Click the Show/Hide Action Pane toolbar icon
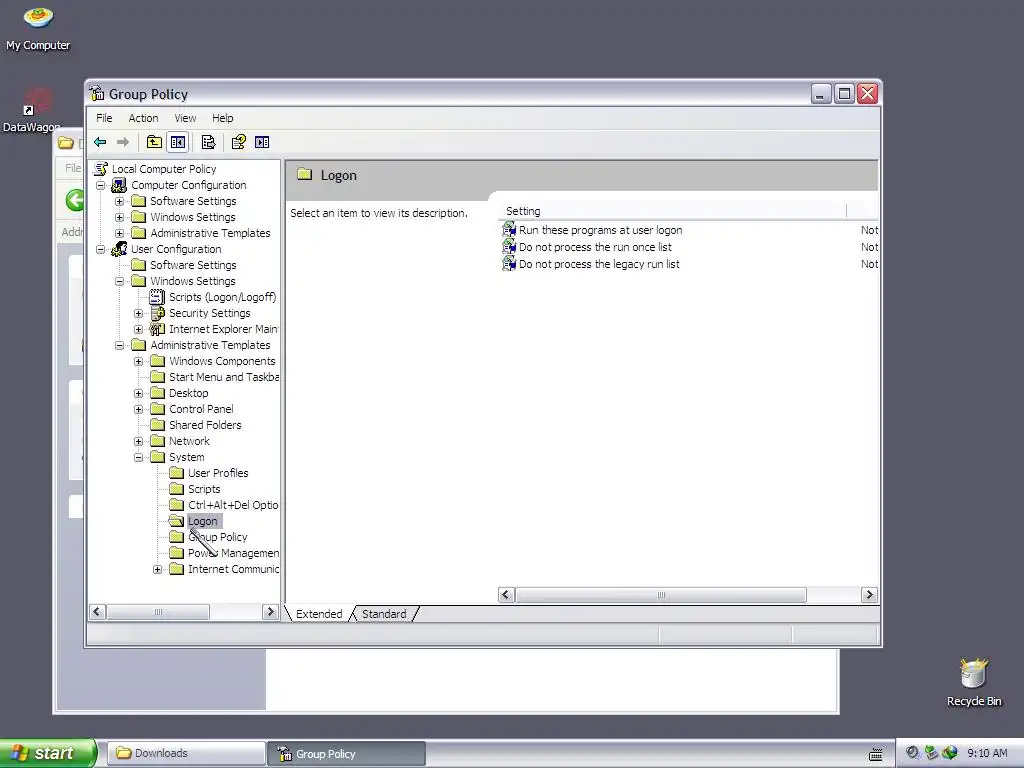This screenshot has width=1024, height=768. coord(262,142)
